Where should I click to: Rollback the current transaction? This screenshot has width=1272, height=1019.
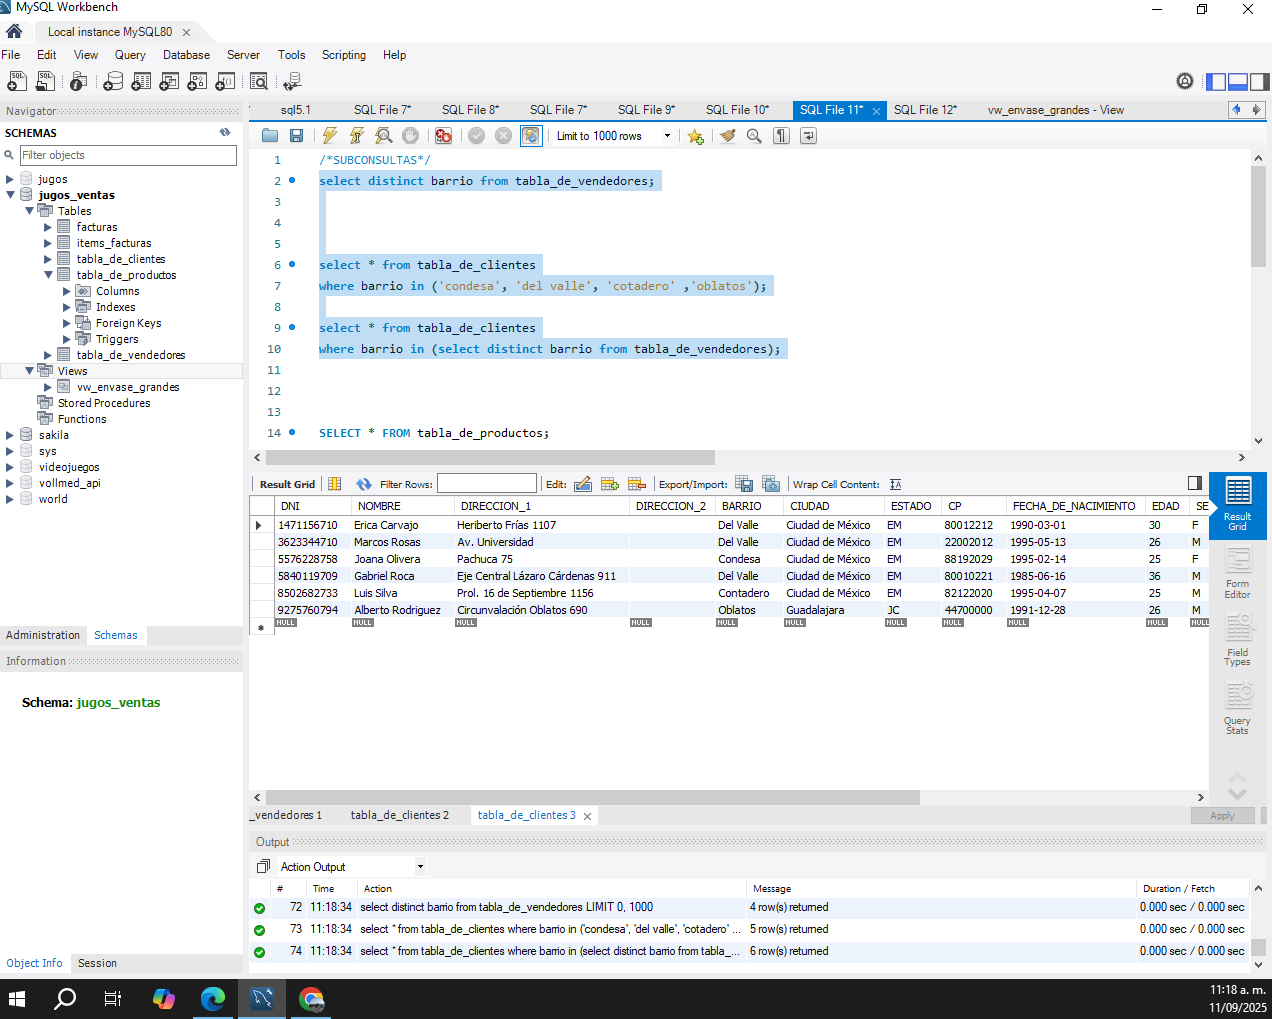(503, 136)
